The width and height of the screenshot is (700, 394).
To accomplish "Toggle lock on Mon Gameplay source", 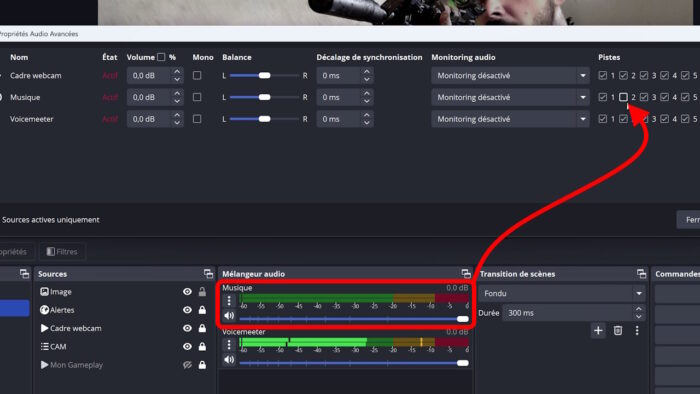I will 202,365.
